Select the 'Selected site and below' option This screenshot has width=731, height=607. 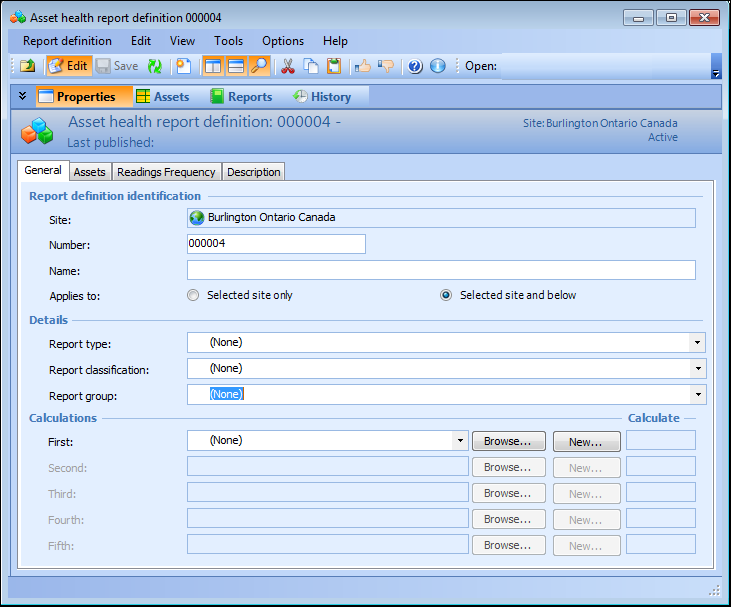point(446,295)
